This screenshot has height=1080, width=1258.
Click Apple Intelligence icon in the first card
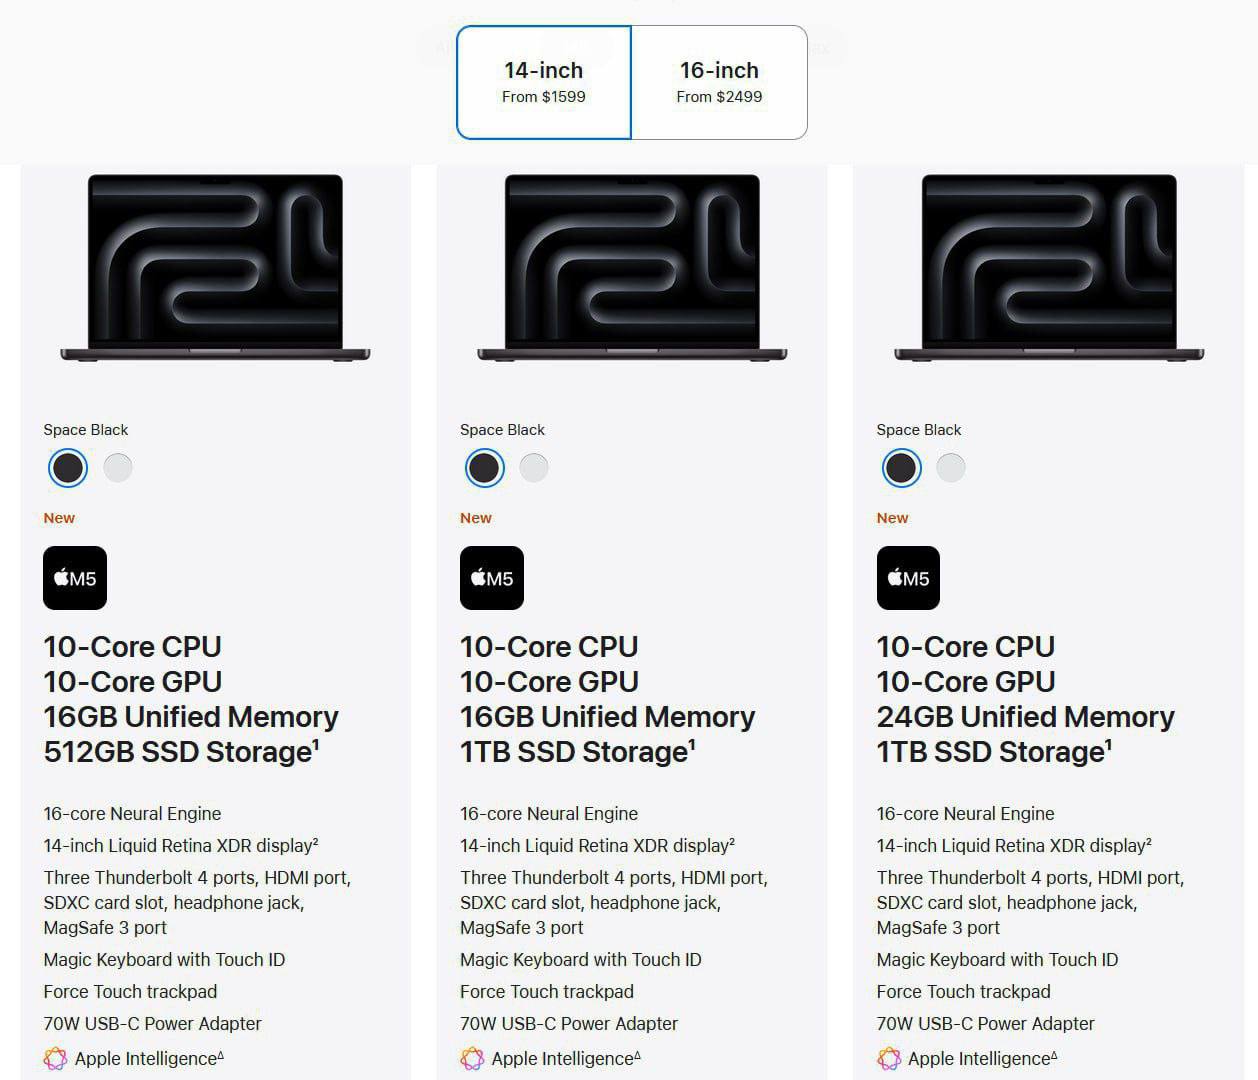pos(55,1058)
